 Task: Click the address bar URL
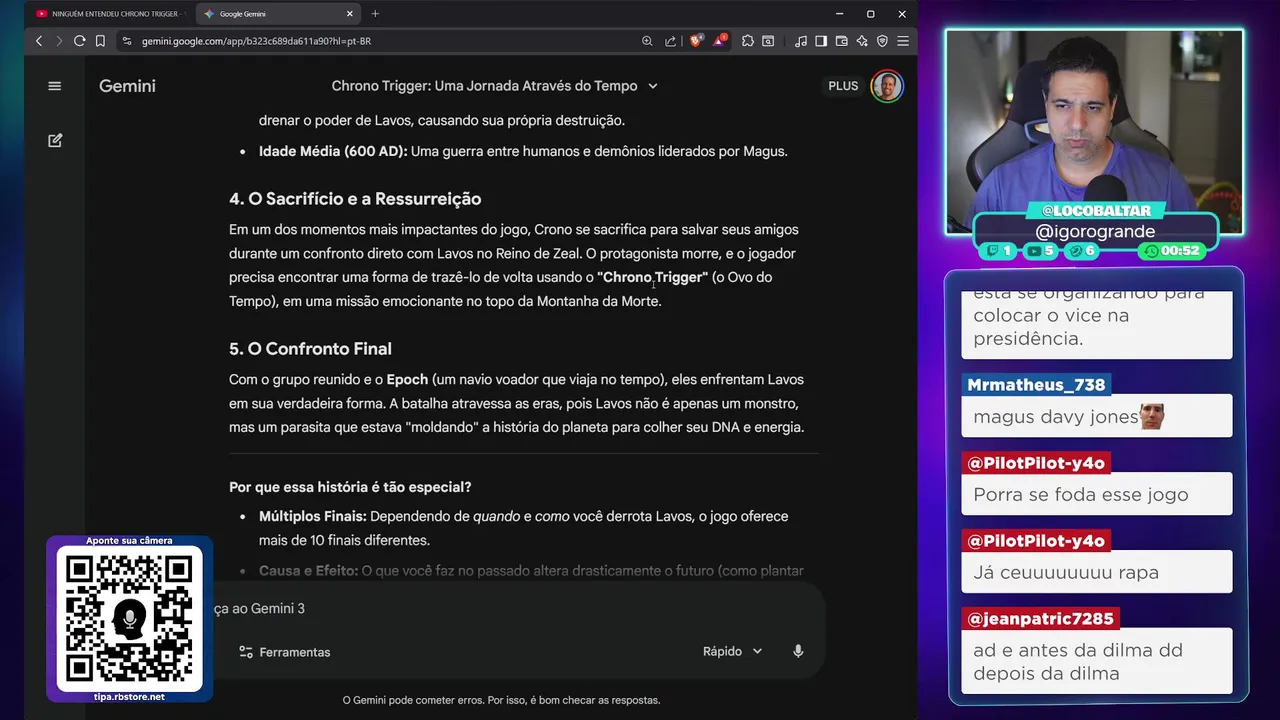[x=256, y=41]
